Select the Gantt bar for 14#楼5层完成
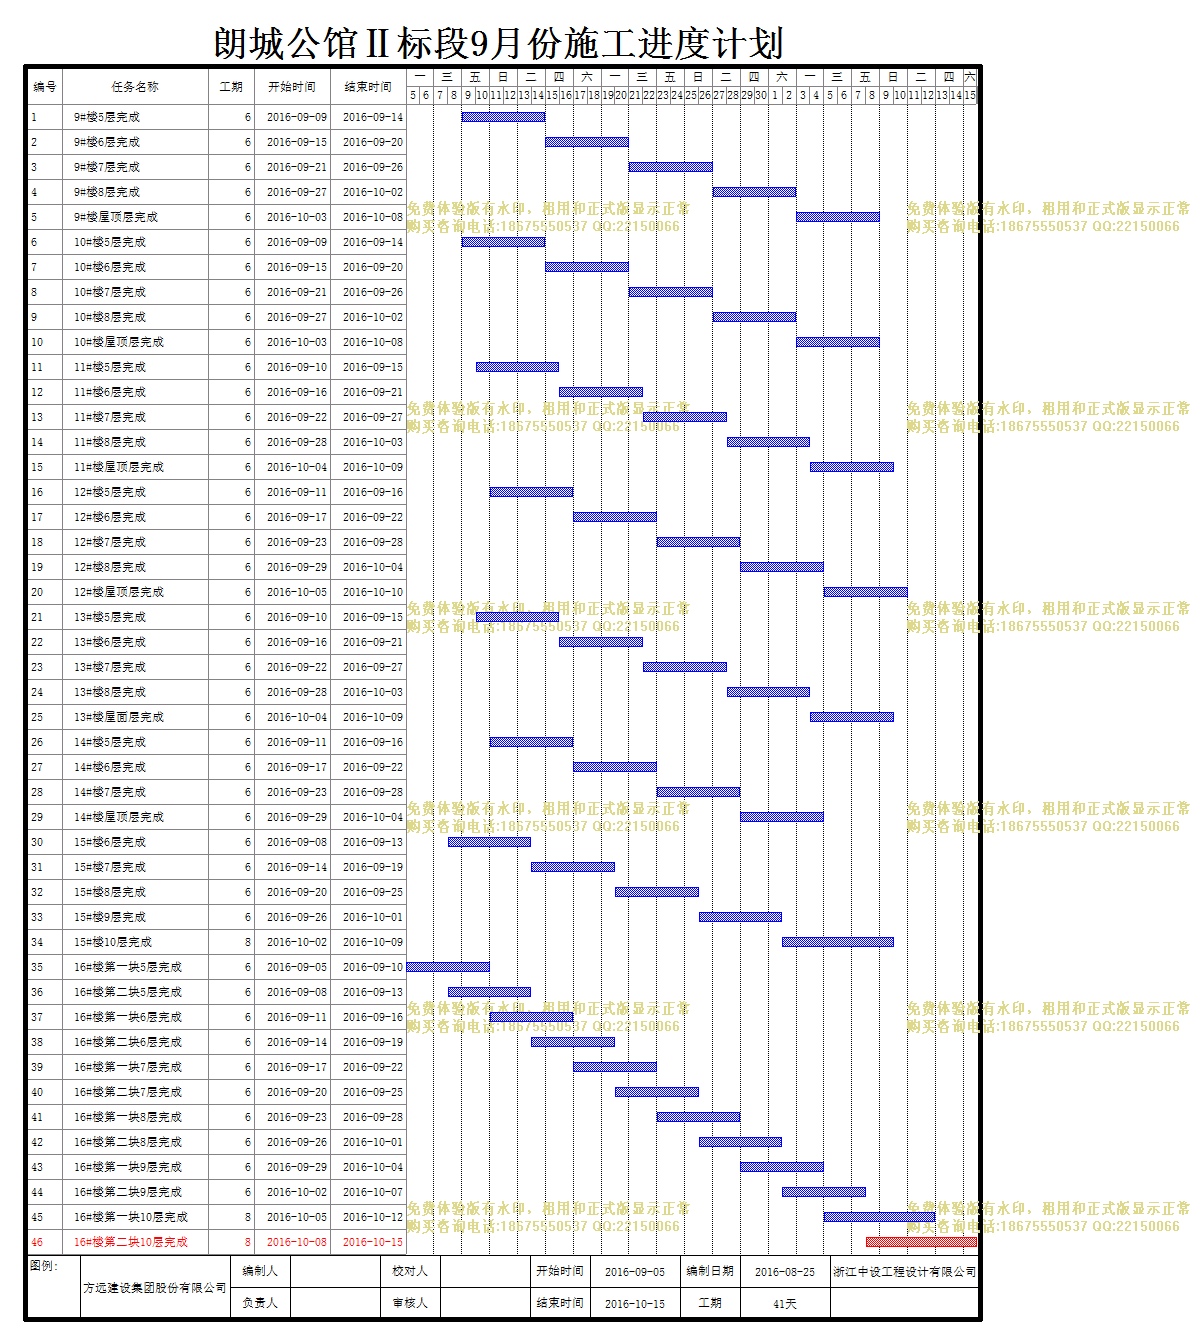Screen dimensions: 1190x1343 (x=531, y=742)
